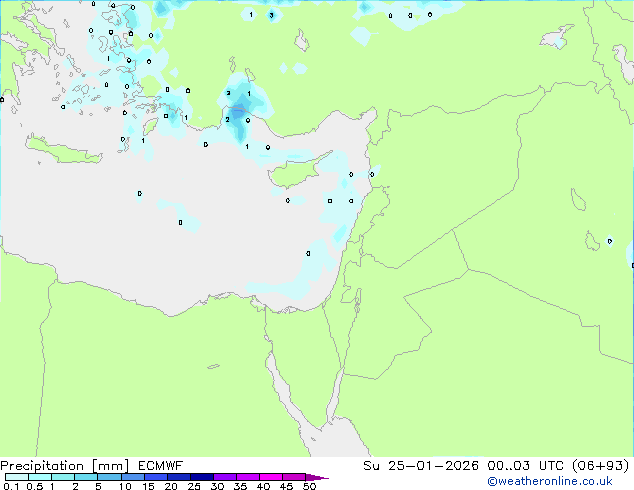
Task: Click the 'Su 25-01-2026' date text
Action: pyautogui.click(x=421, y=466)
